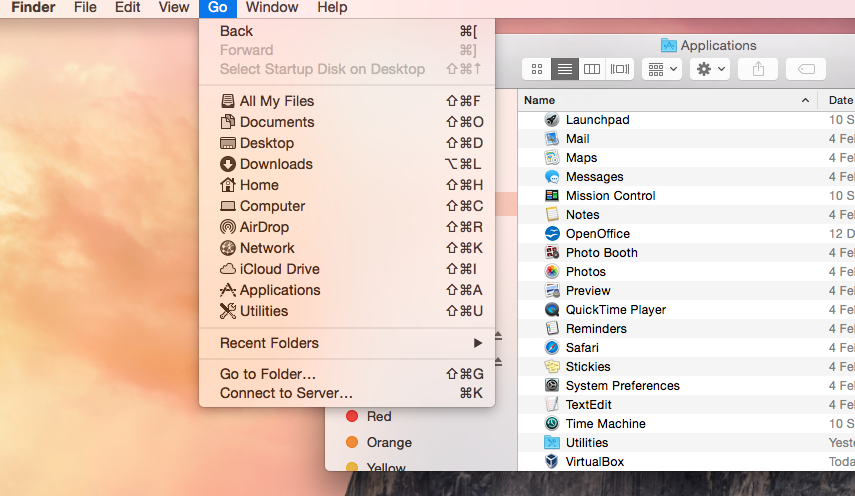The height and width of the screenshot is (496, 855).
Task: Select the Time Machine app icon
Action: click(x=552, y=424)
